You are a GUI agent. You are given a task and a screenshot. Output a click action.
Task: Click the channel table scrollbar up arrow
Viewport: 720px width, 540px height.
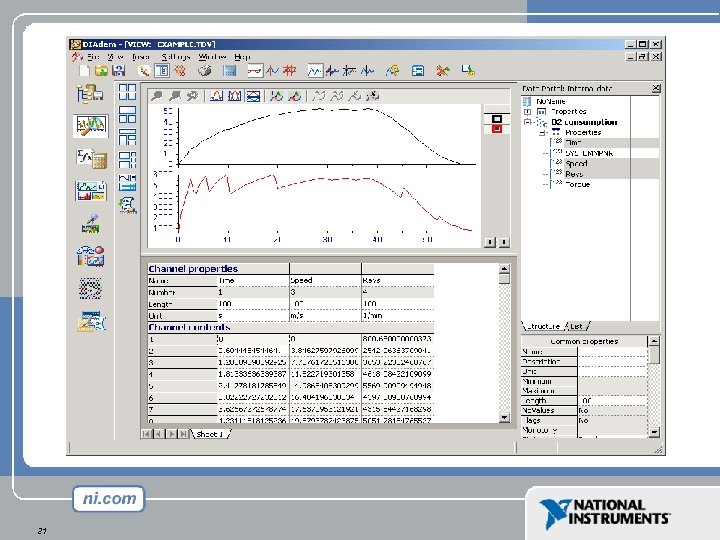(x=504, y=269)
